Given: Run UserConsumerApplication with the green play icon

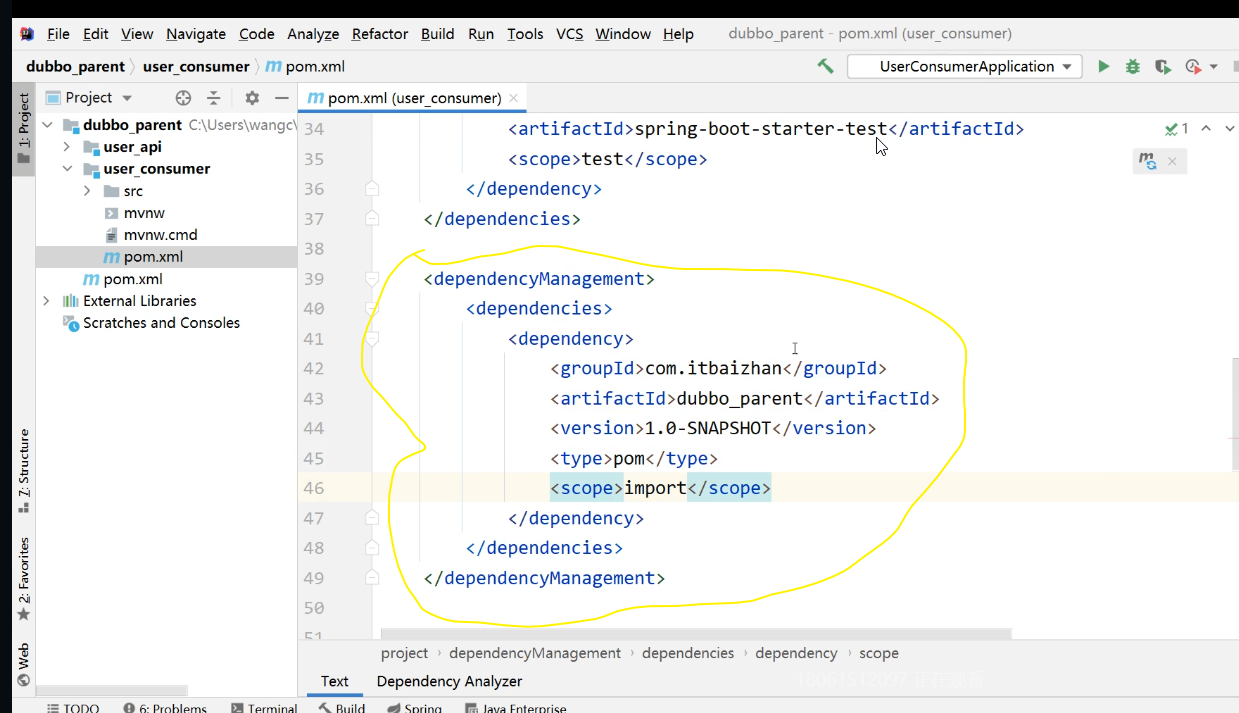Looking at the screenshot, I should click(x=1103, y=66).
